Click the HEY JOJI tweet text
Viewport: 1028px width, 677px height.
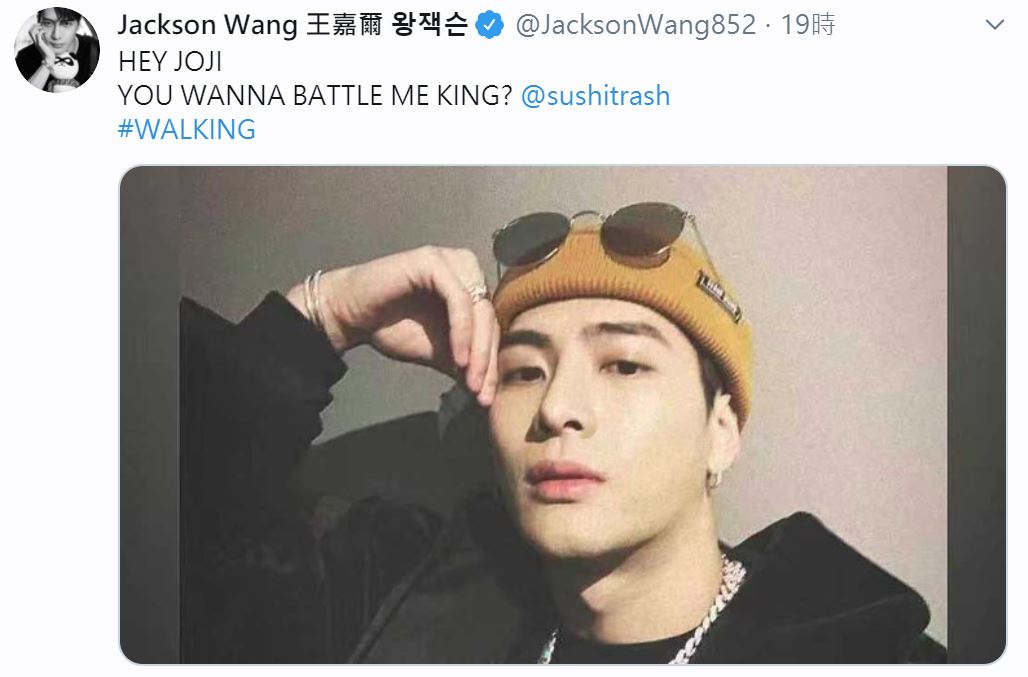pyautogui.click(x=170, y=62)
